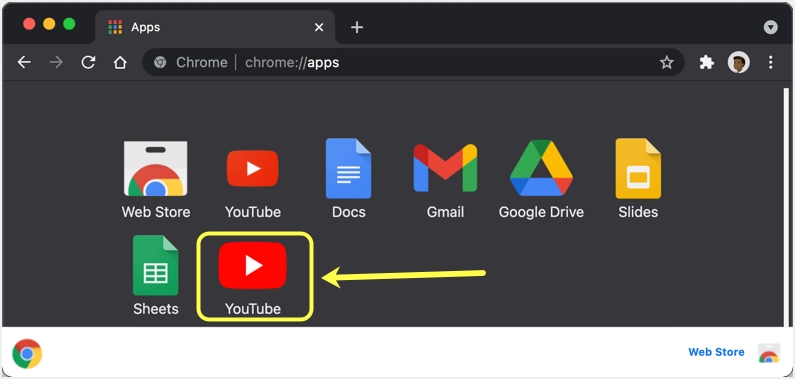
Task: Reload the current page
Action: (x=88, y=62)
